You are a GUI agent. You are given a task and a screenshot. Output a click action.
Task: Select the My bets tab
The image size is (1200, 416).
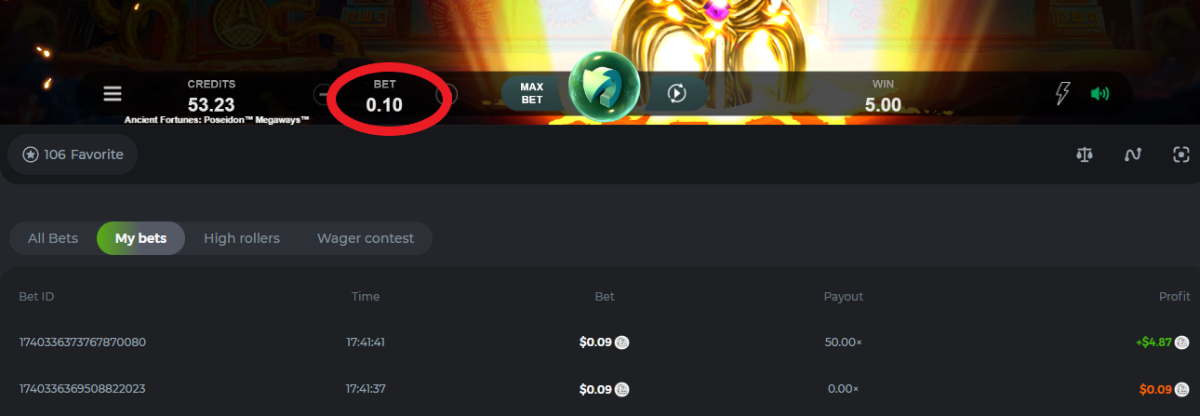pyautogui.click(x=140, y=238)
